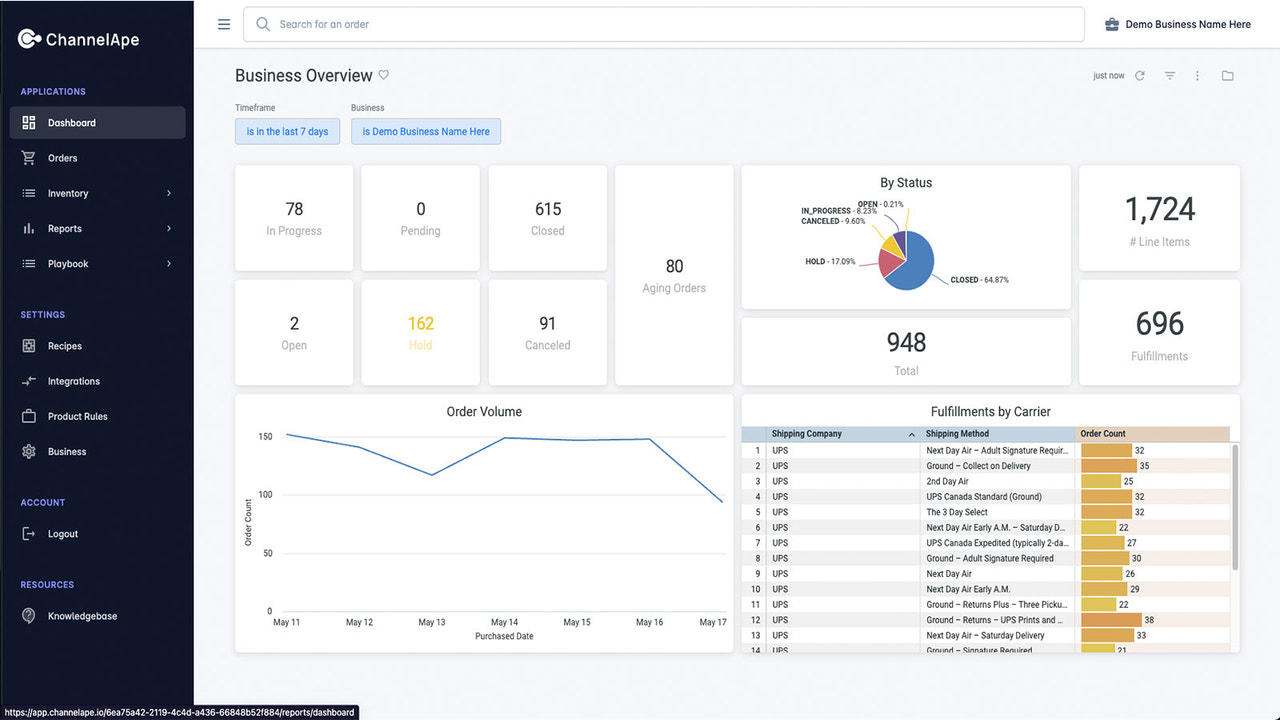Expand the Playbook section
1280x720 pixels.
(66, 263)
